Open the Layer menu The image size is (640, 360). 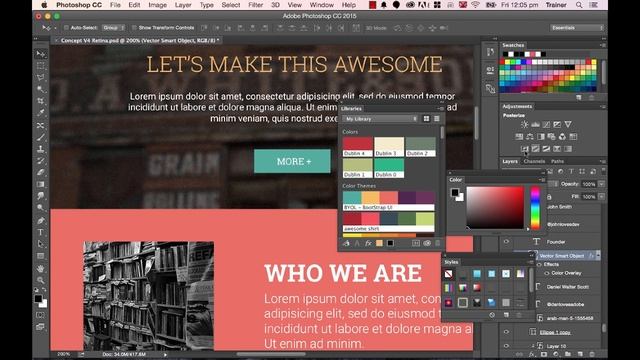click(x=183, y=5)
